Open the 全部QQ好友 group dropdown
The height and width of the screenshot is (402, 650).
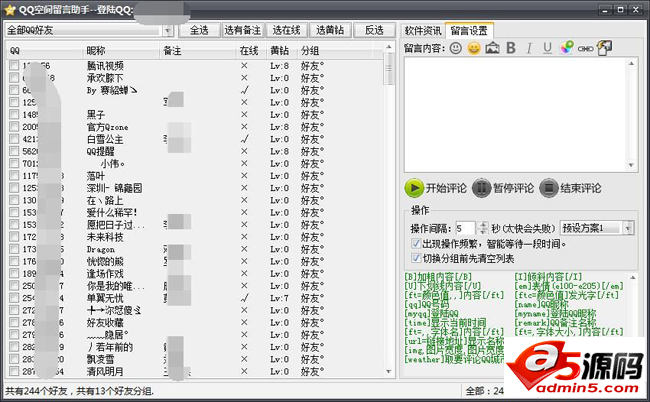pos(167,30)
